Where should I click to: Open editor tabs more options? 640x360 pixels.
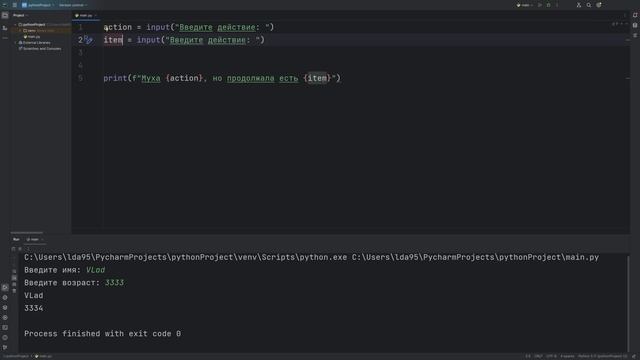tap(624, 16)
